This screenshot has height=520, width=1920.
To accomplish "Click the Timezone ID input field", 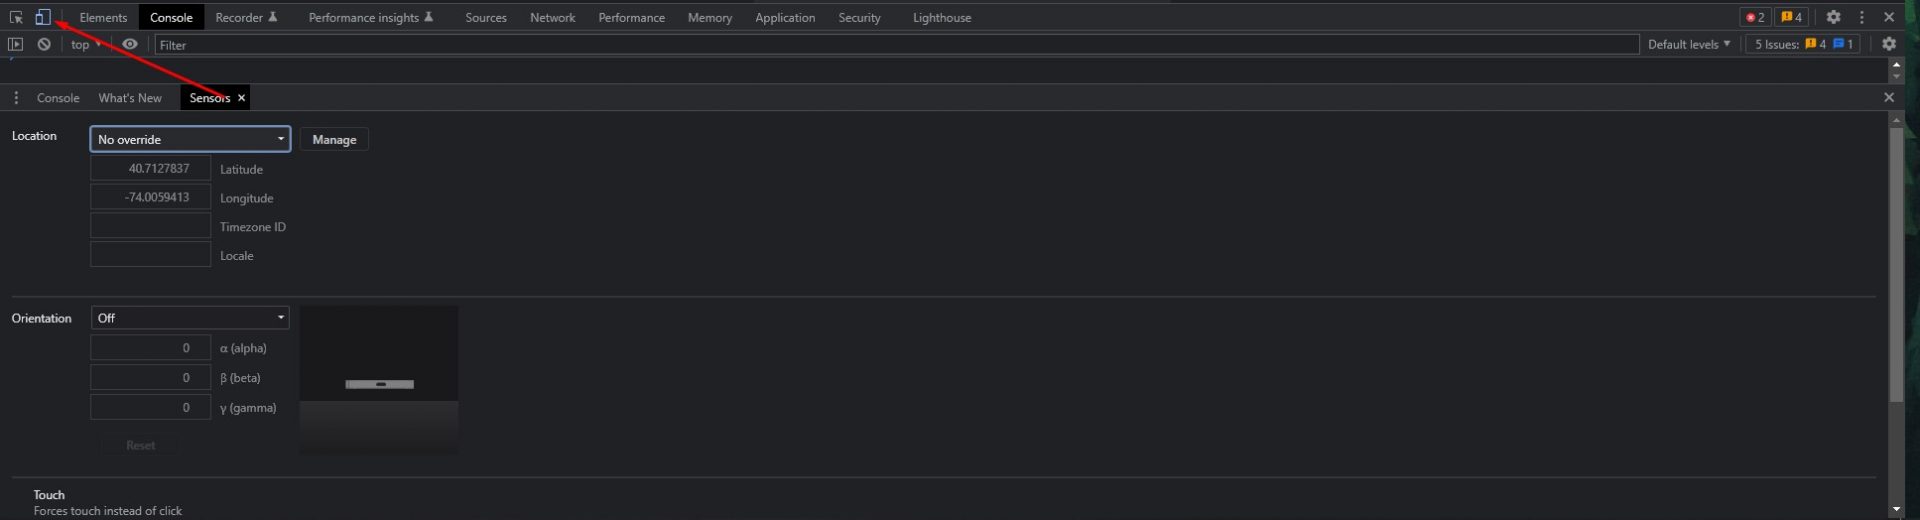I will tap(150, 226).
